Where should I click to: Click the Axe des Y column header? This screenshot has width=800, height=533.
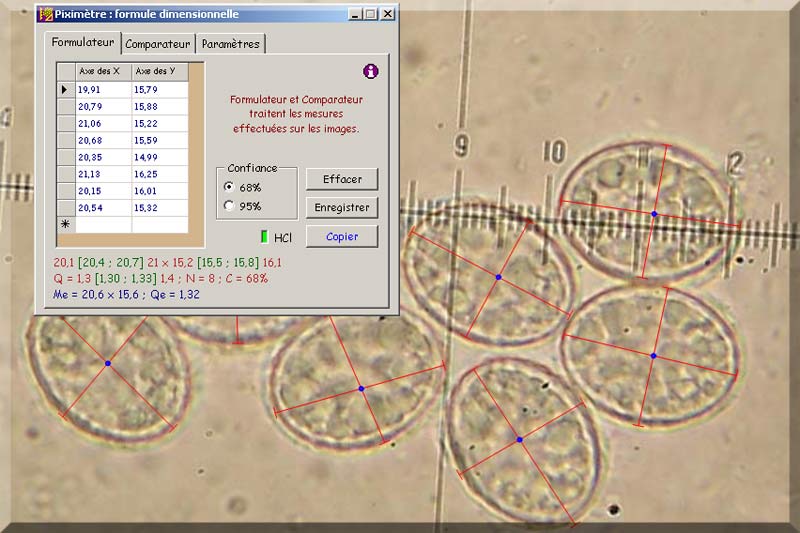coord(159,71)
